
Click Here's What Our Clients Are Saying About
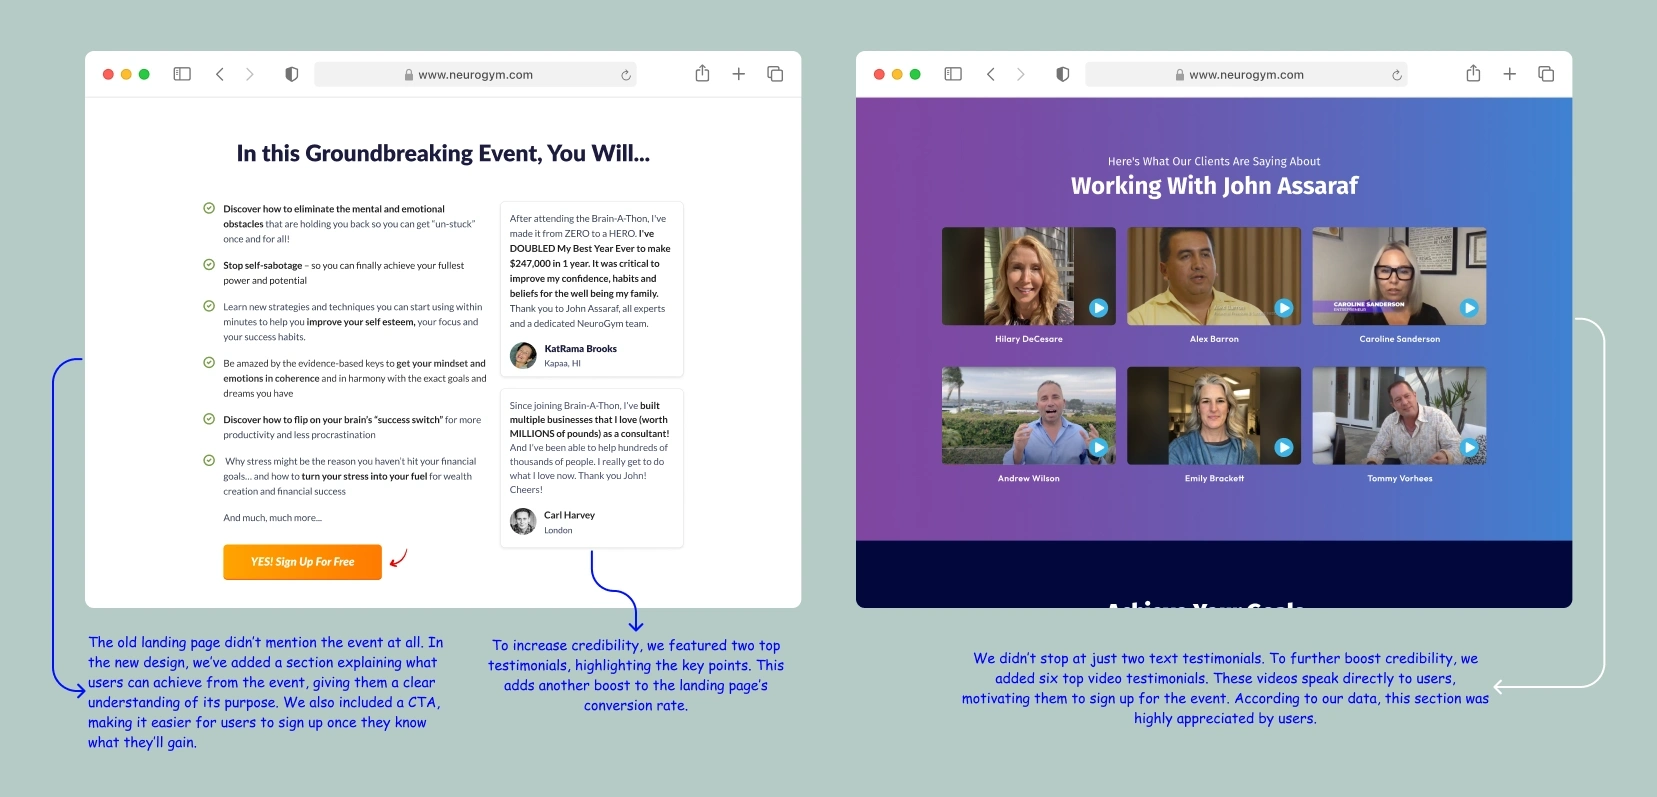point(1214,161)
